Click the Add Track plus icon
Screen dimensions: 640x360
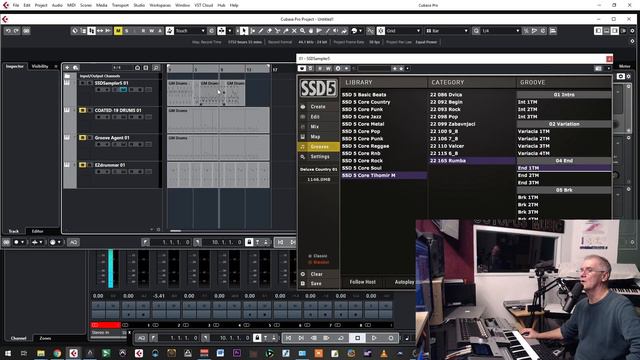point(67,67)
